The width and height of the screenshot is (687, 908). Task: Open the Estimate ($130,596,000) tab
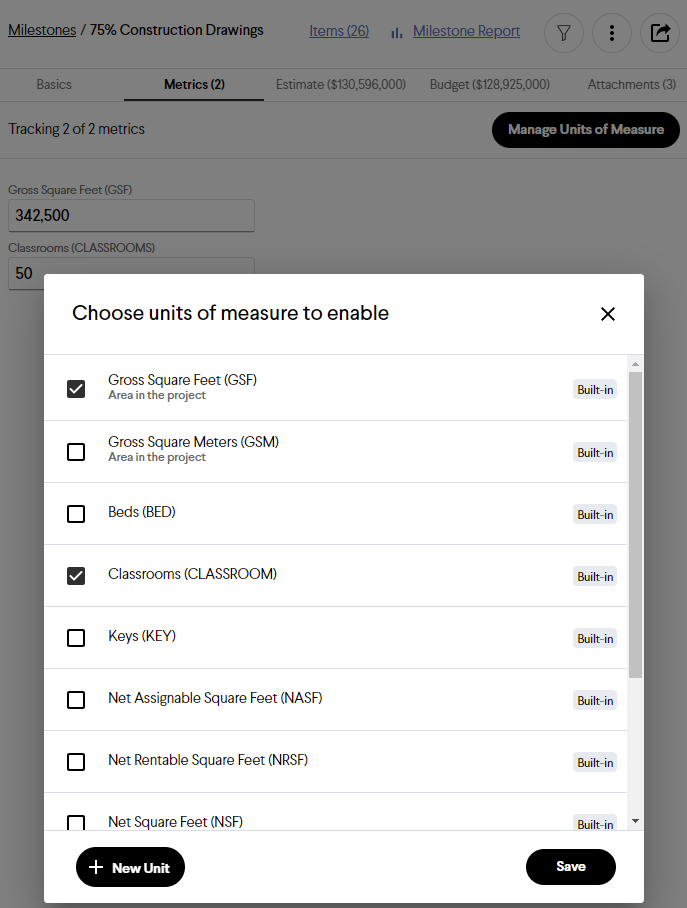341,85
